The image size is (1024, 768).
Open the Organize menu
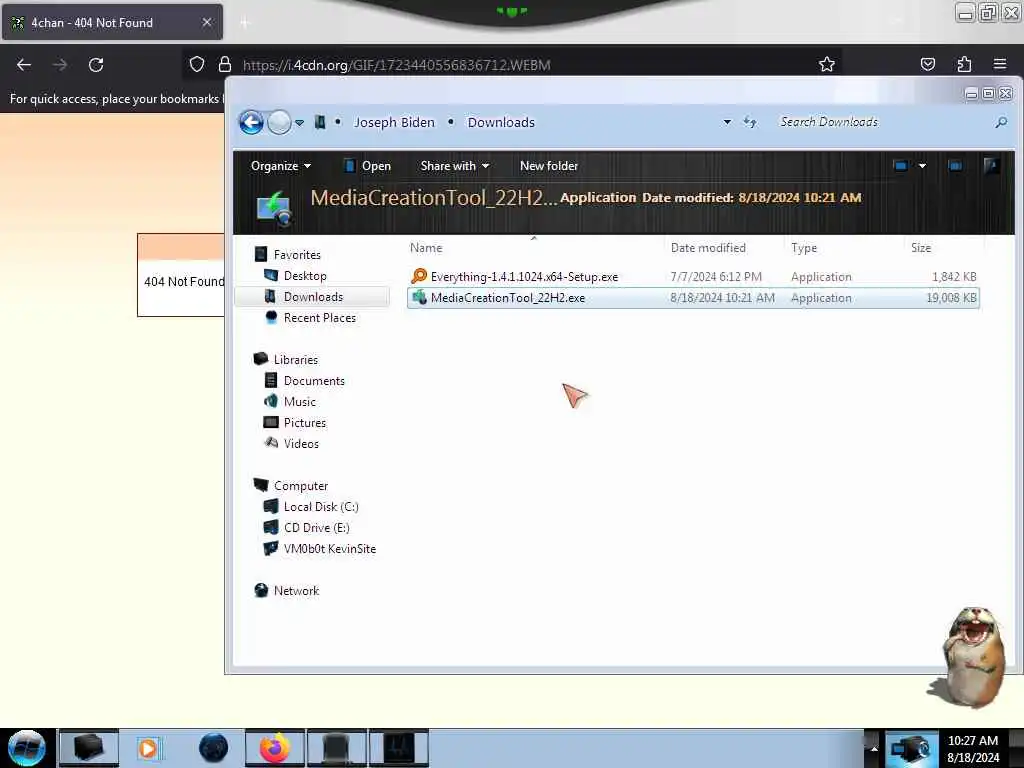click(x=280, y=166)
